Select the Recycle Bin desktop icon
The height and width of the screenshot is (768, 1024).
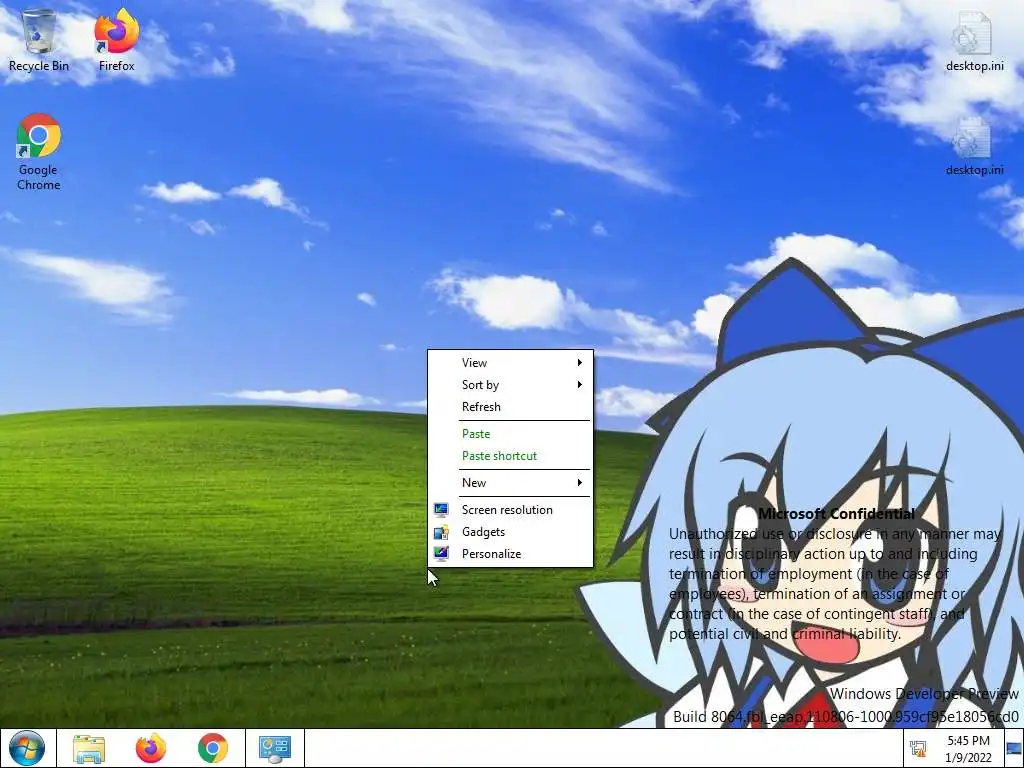[x=39, y=39]
